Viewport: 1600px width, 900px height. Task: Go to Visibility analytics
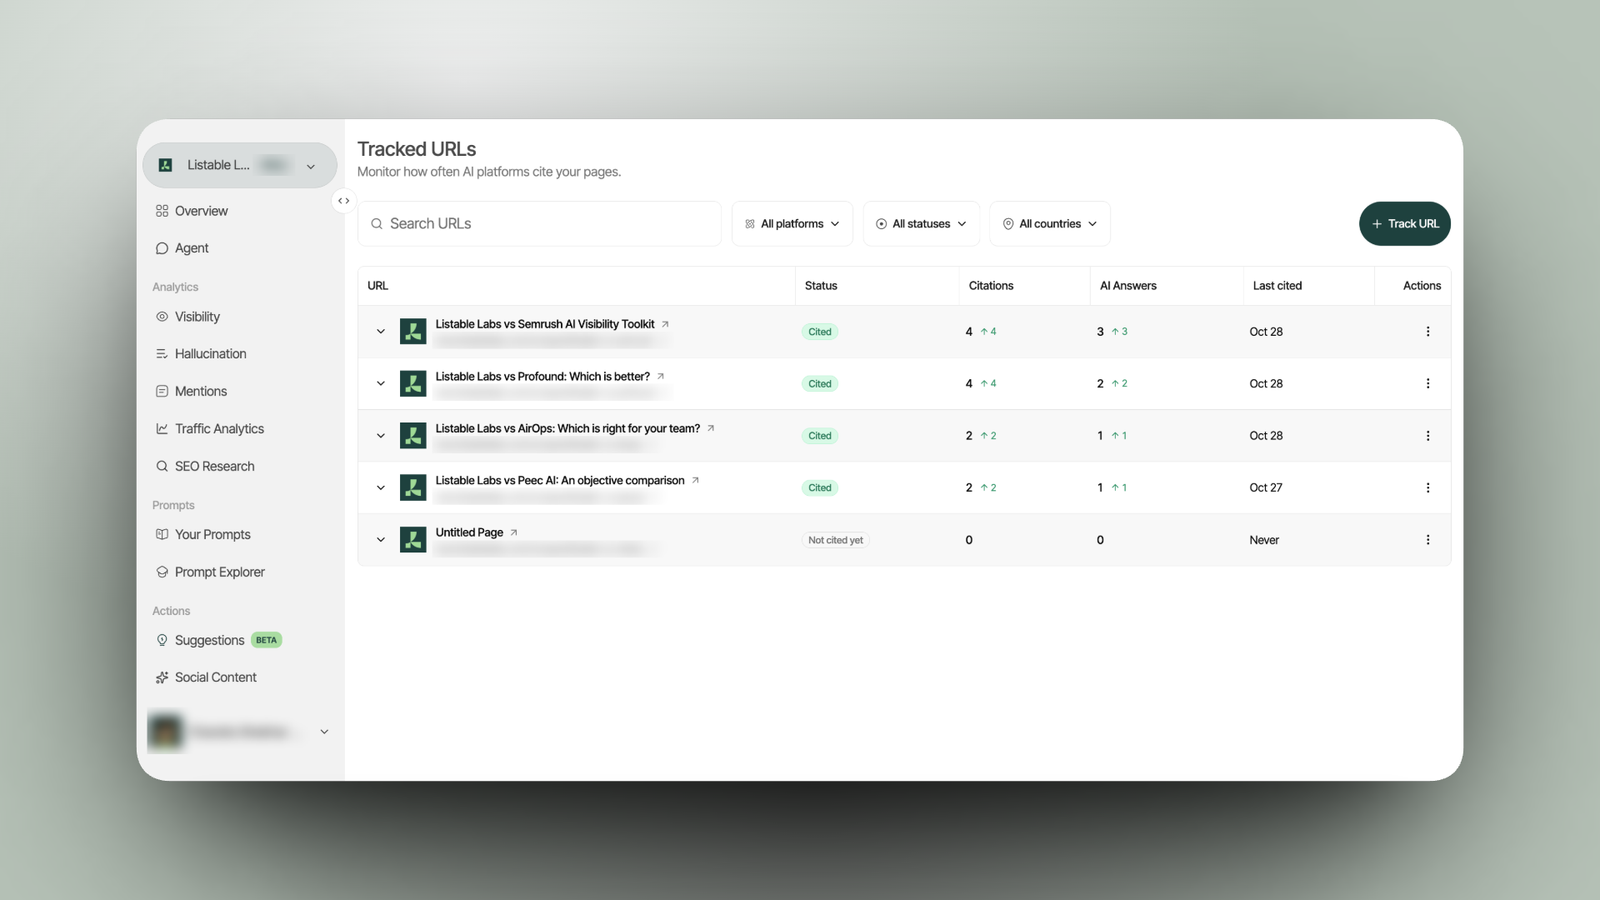(187, 317)
